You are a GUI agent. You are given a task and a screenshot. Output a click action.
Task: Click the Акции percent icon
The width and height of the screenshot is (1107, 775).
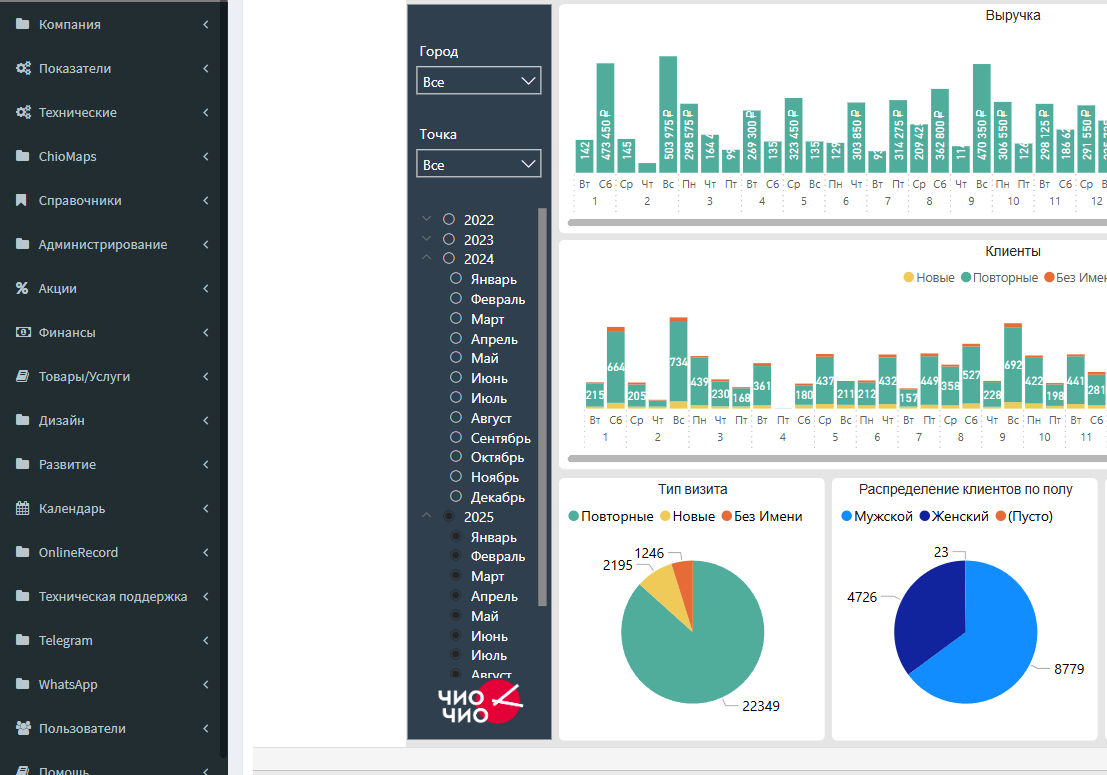pyautogui.click(x=22, y=288)
